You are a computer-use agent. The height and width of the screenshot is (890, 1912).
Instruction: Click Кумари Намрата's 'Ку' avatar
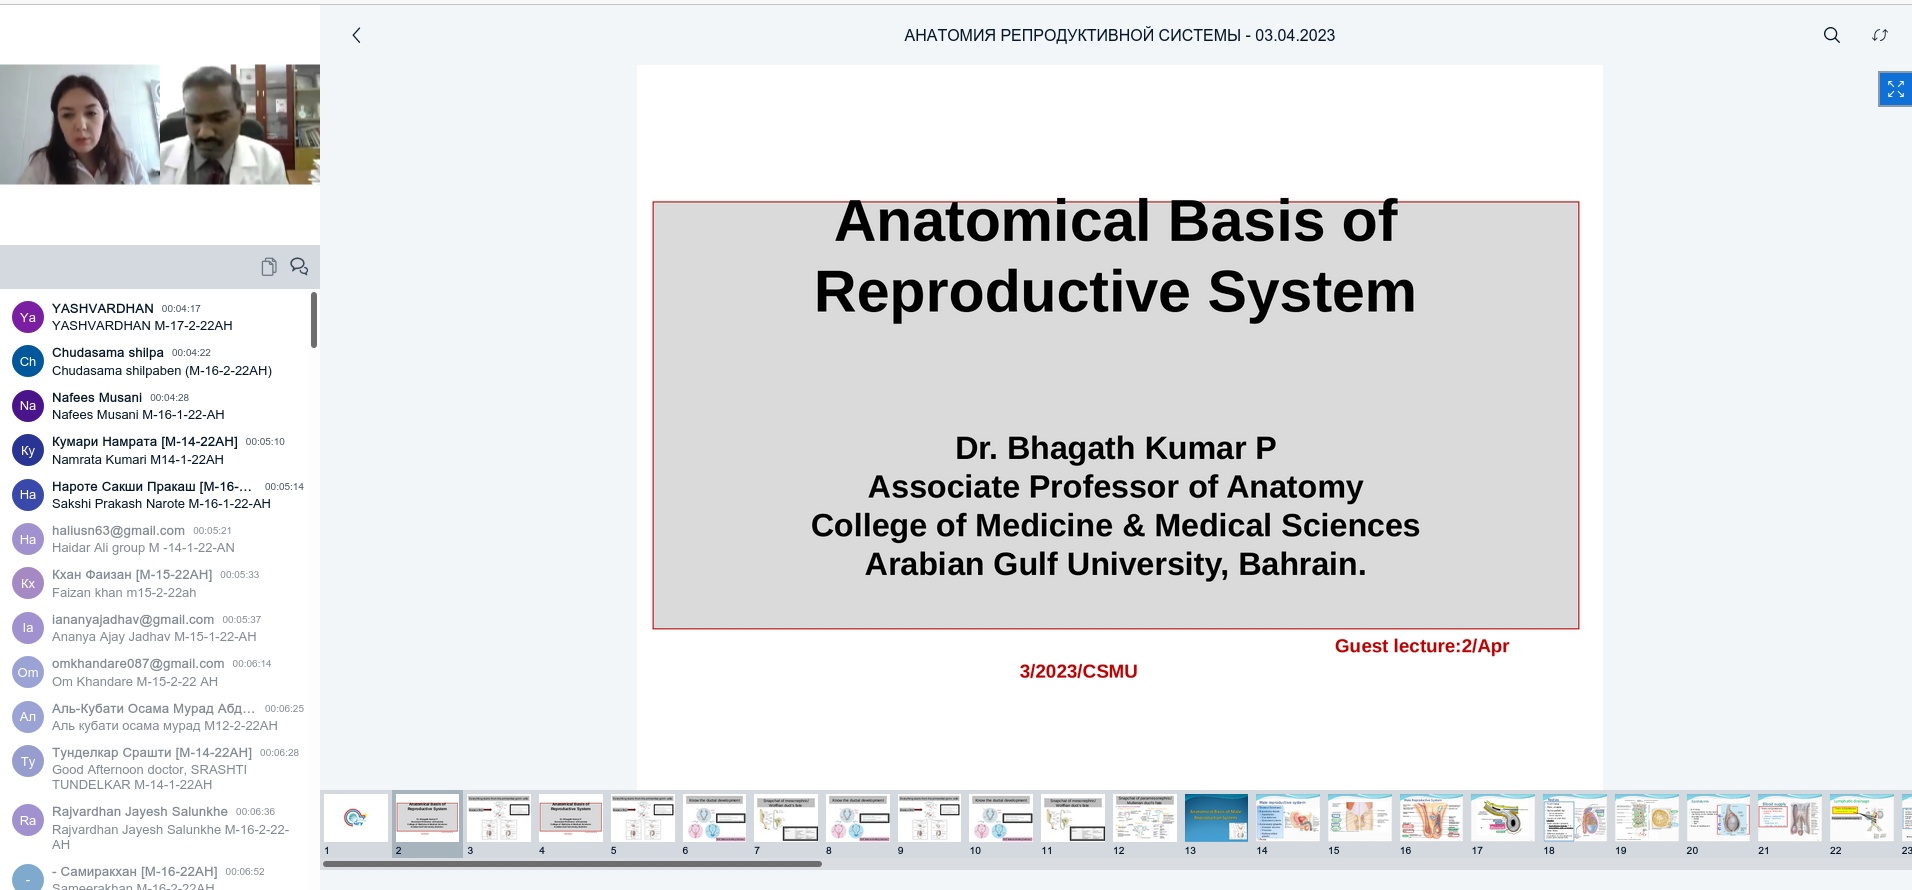[28, 450]
